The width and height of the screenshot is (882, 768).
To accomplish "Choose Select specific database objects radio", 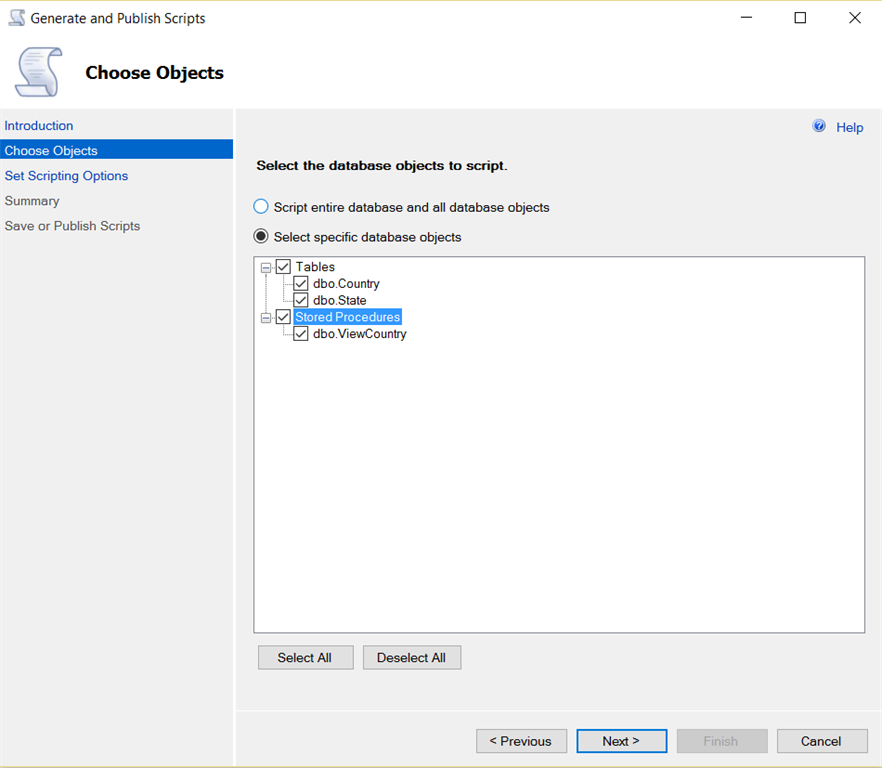I will point(261,237).
